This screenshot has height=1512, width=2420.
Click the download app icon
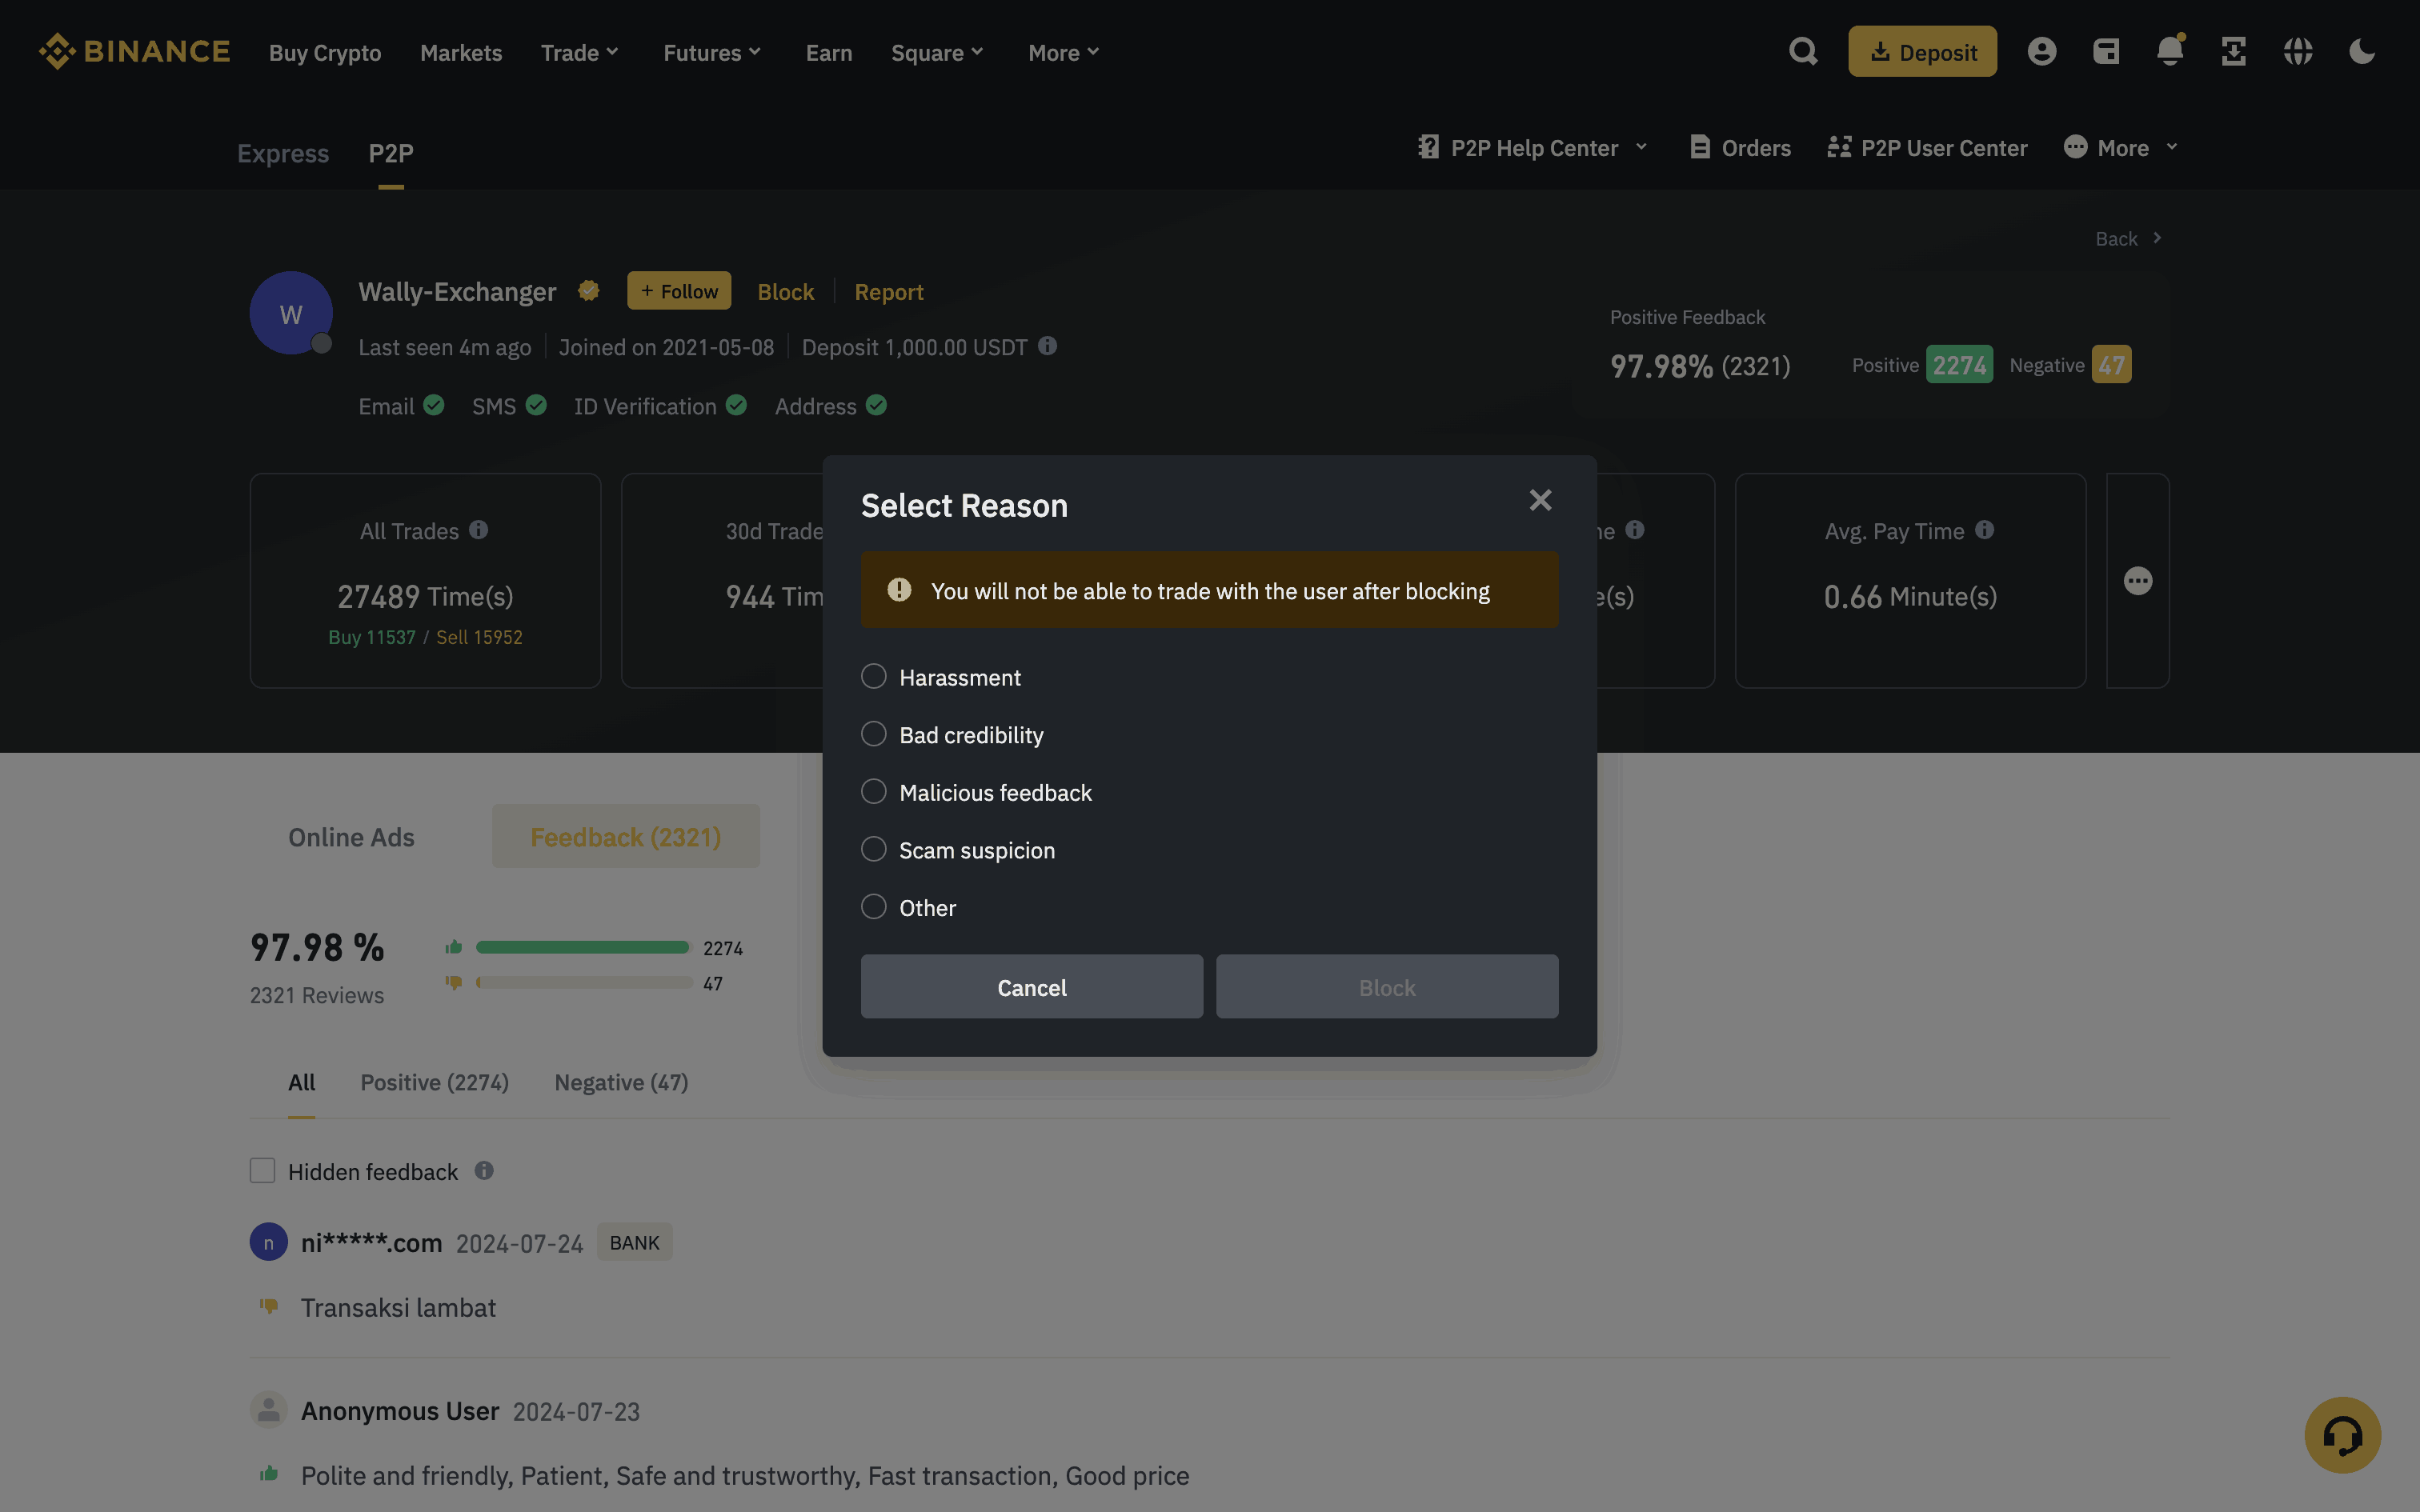pos(2233,51)
